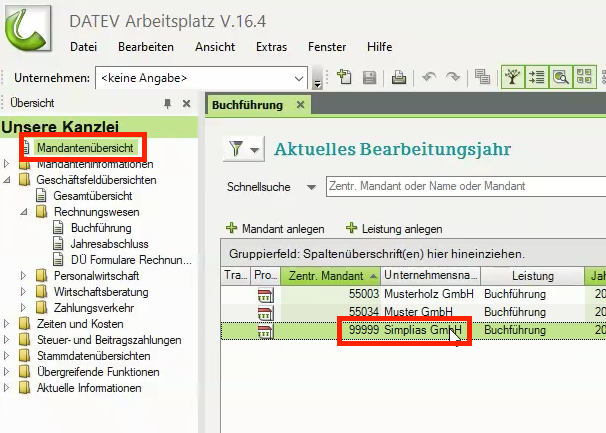606x433 pixels.
Task: Toggle the indented list view button
Action: click(x=537, y=77)
